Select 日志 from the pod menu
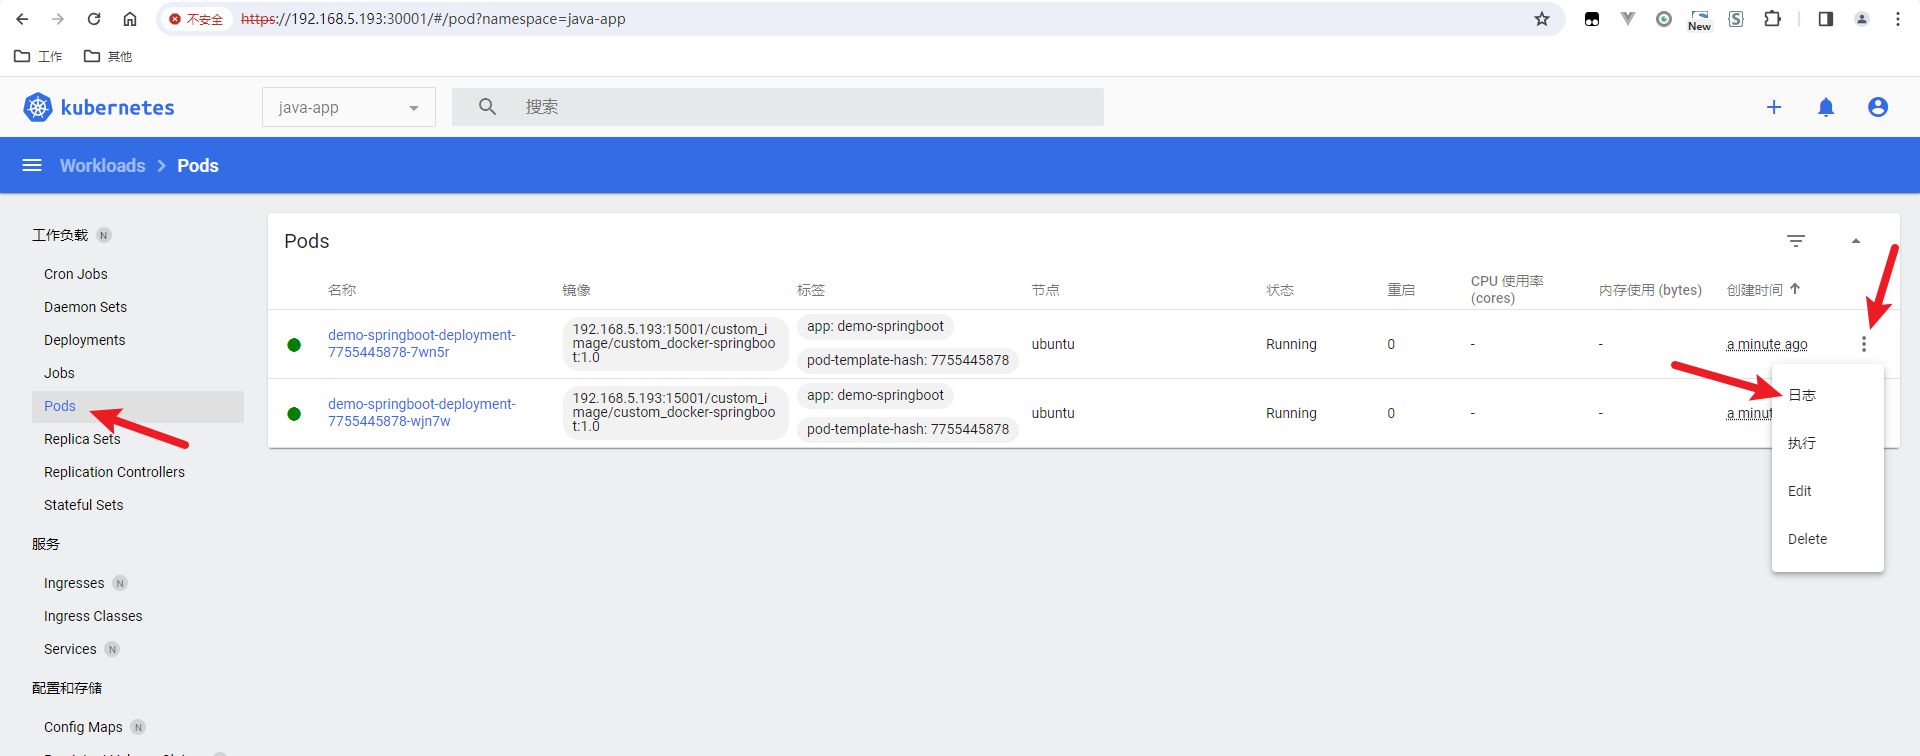This screenshot has height=756, width=1920. click(1802, 395)
